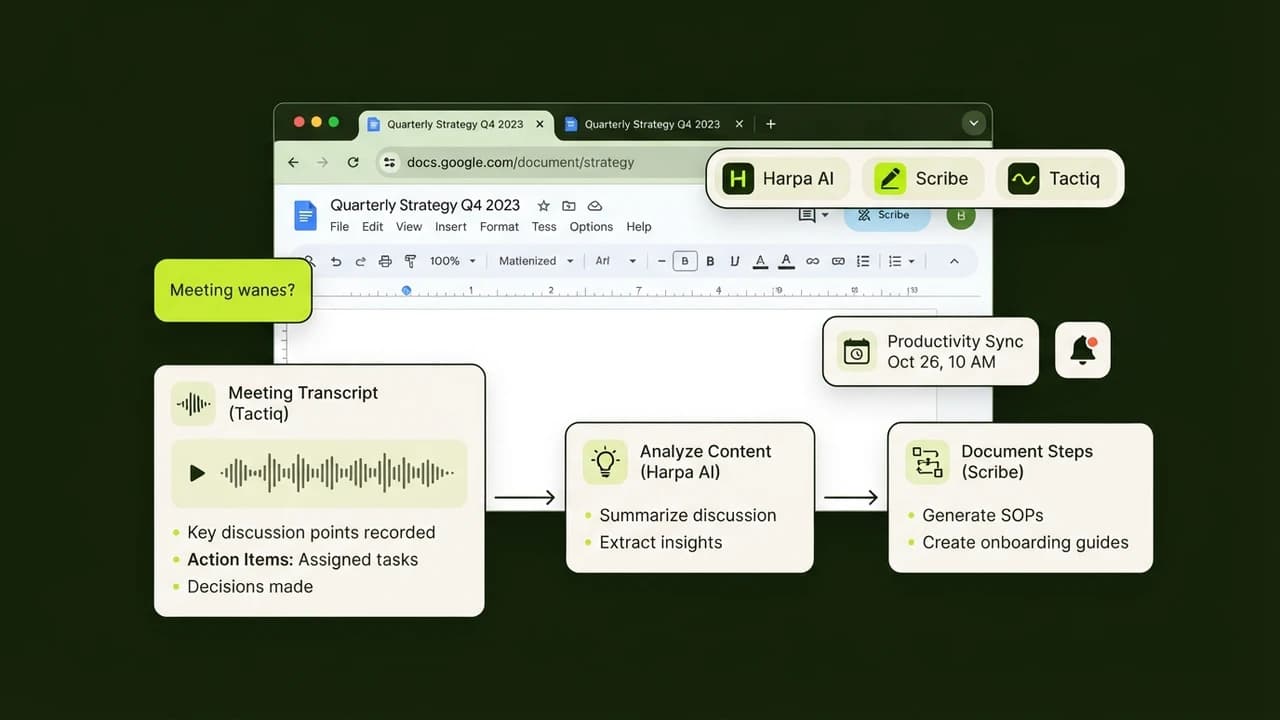This screenshot has height=720, width=1280.
Task: Toggle the bold B next to underline
Action: pos(710,261)
